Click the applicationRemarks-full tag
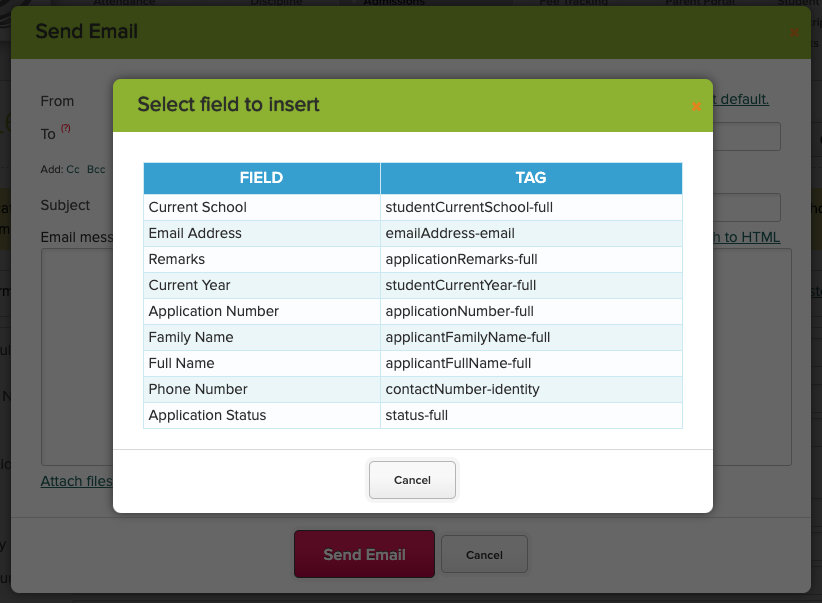822x603 pixels. 461,259
